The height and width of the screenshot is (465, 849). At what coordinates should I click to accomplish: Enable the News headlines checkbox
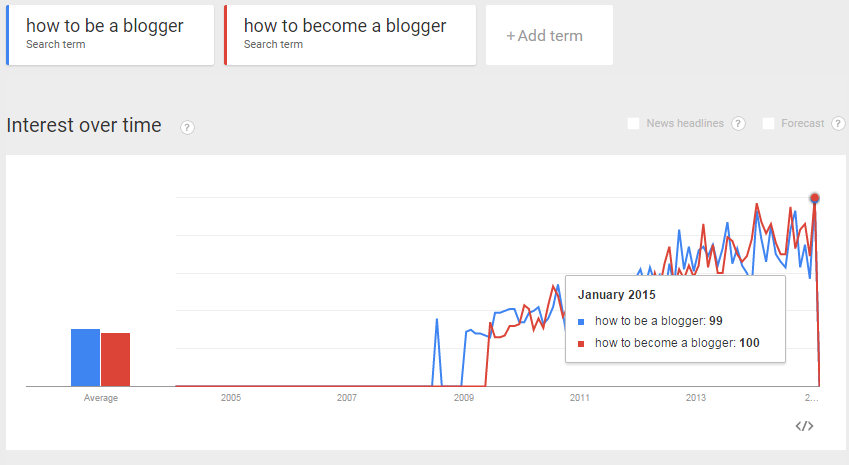[633, 123]
